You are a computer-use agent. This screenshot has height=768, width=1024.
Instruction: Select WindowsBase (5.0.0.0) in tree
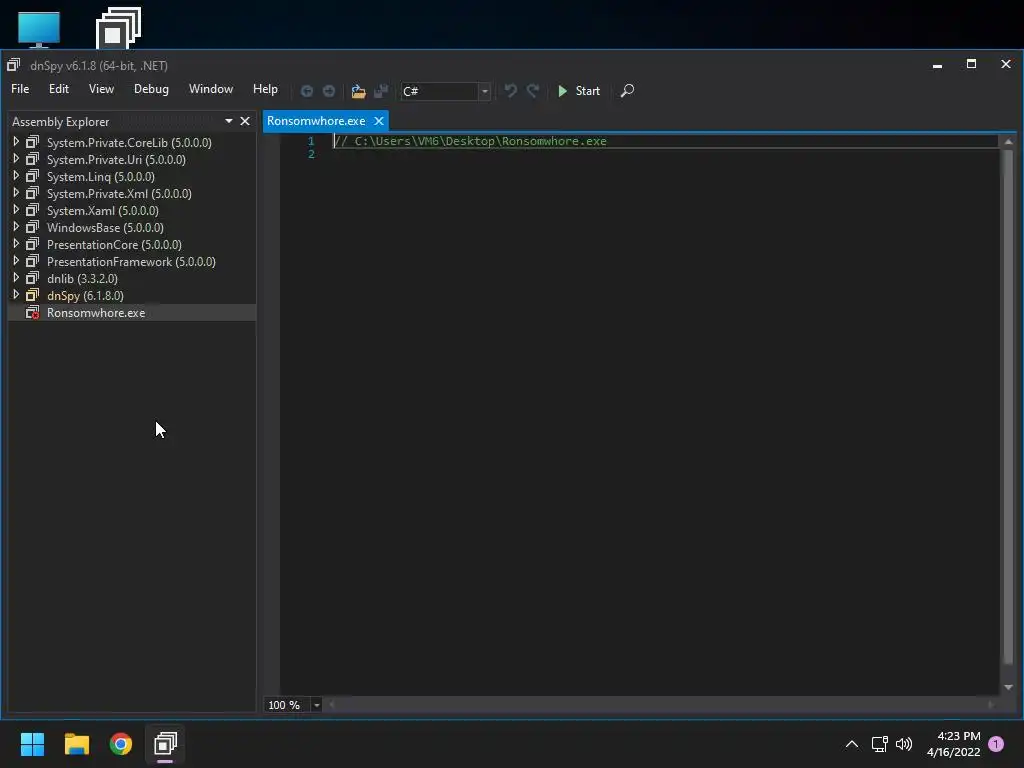(x=105, y=227)
